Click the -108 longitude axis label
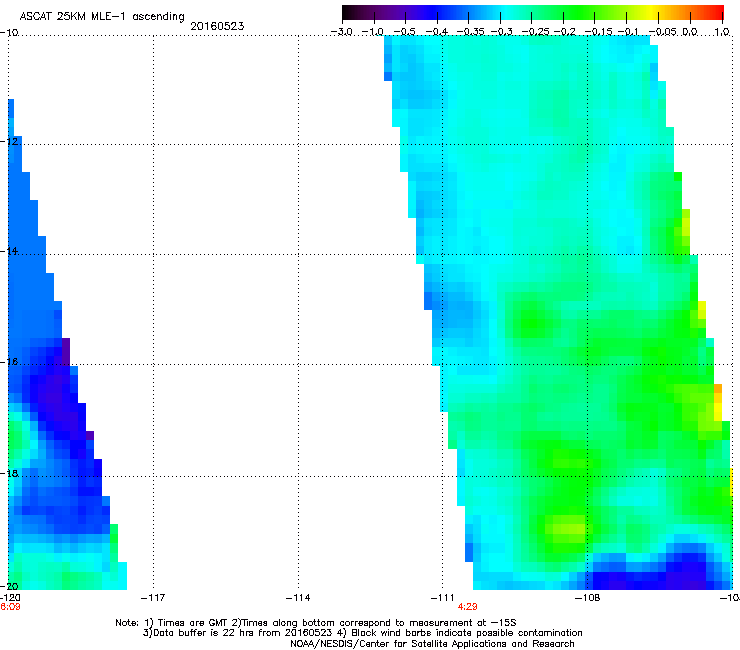 [x=587, y=598]
